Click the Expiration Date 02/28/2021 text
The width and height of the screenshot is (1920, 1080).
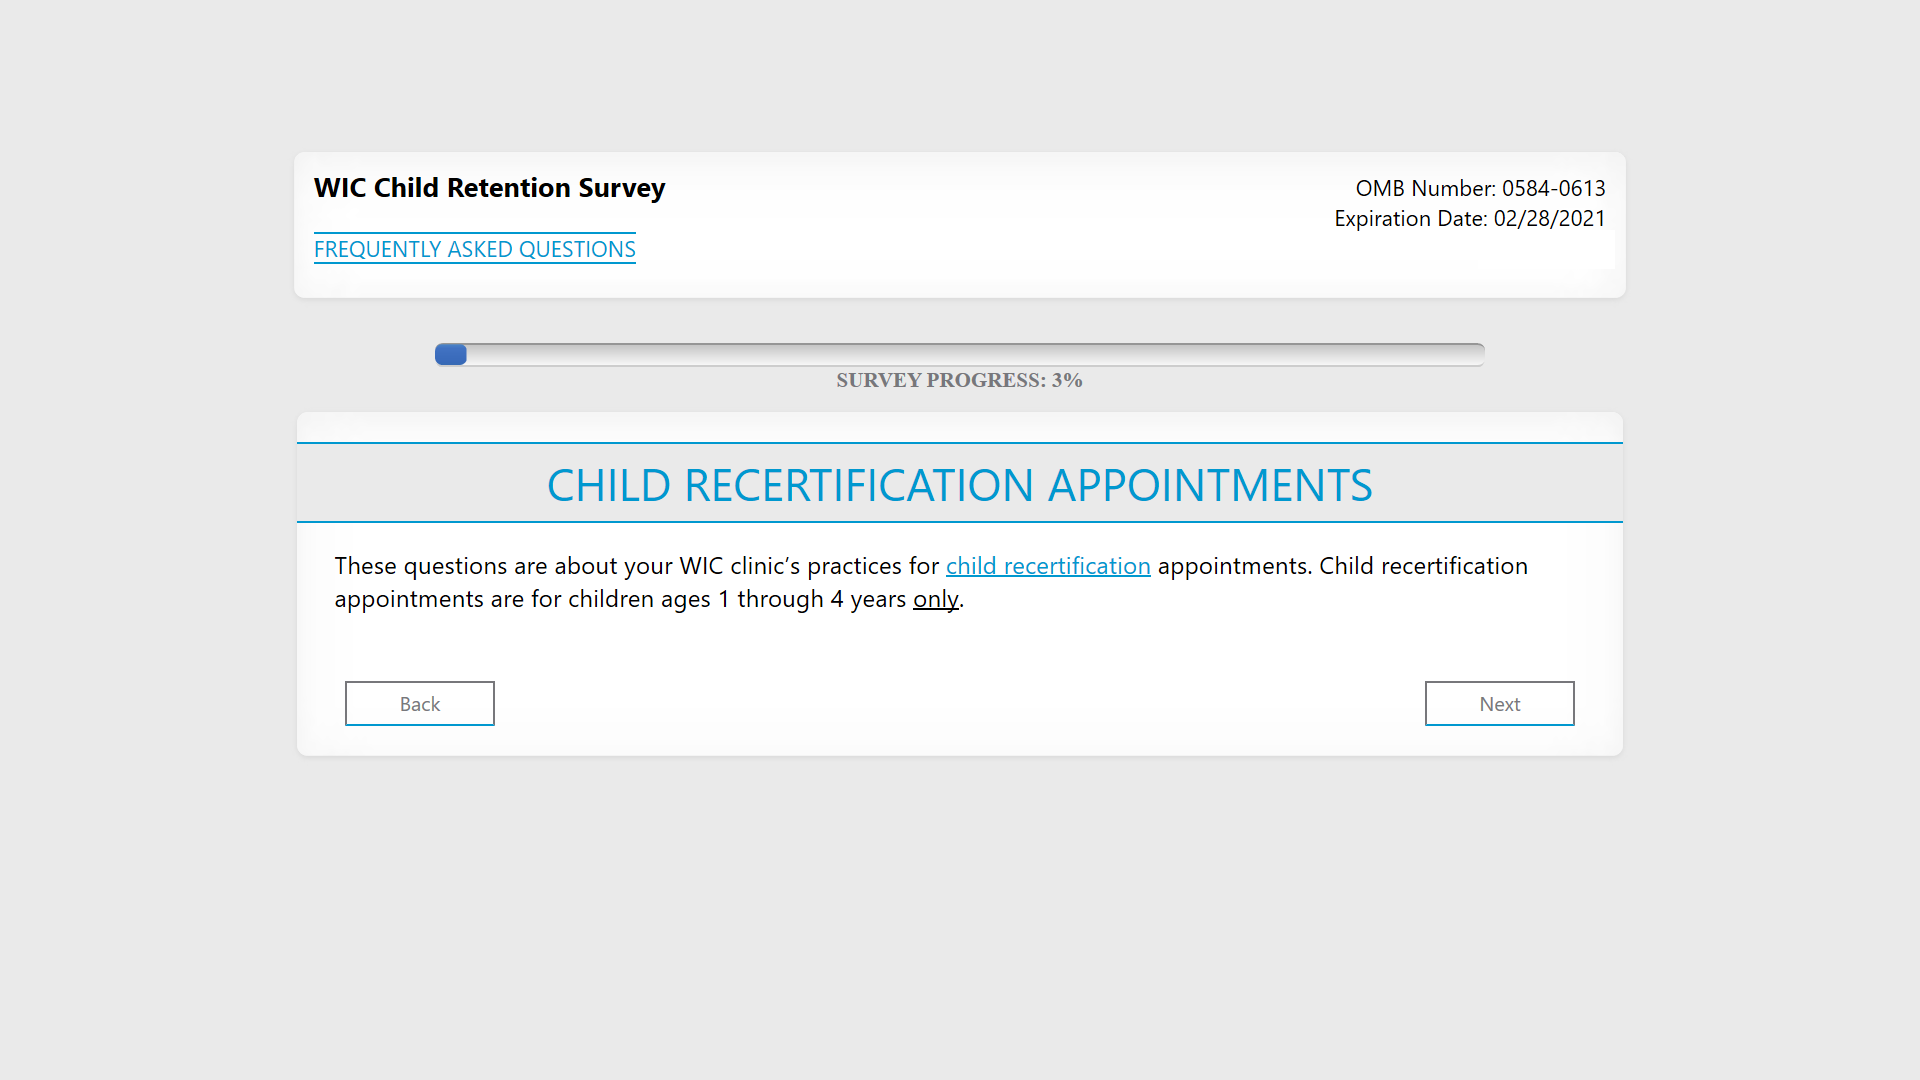pos(1469,219)
